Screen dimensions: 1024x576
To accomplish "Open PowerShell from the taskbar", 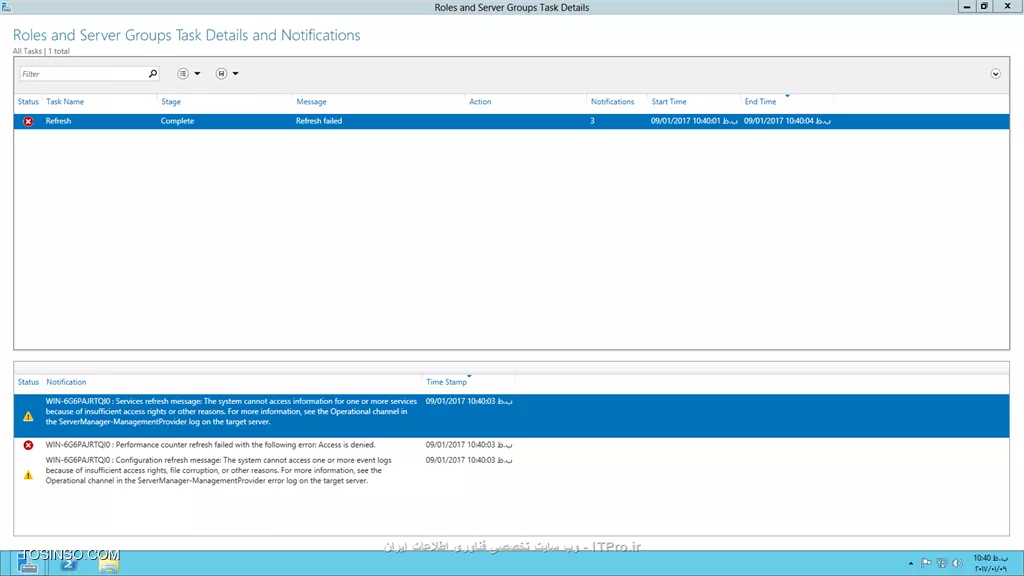I will point(69,564).
